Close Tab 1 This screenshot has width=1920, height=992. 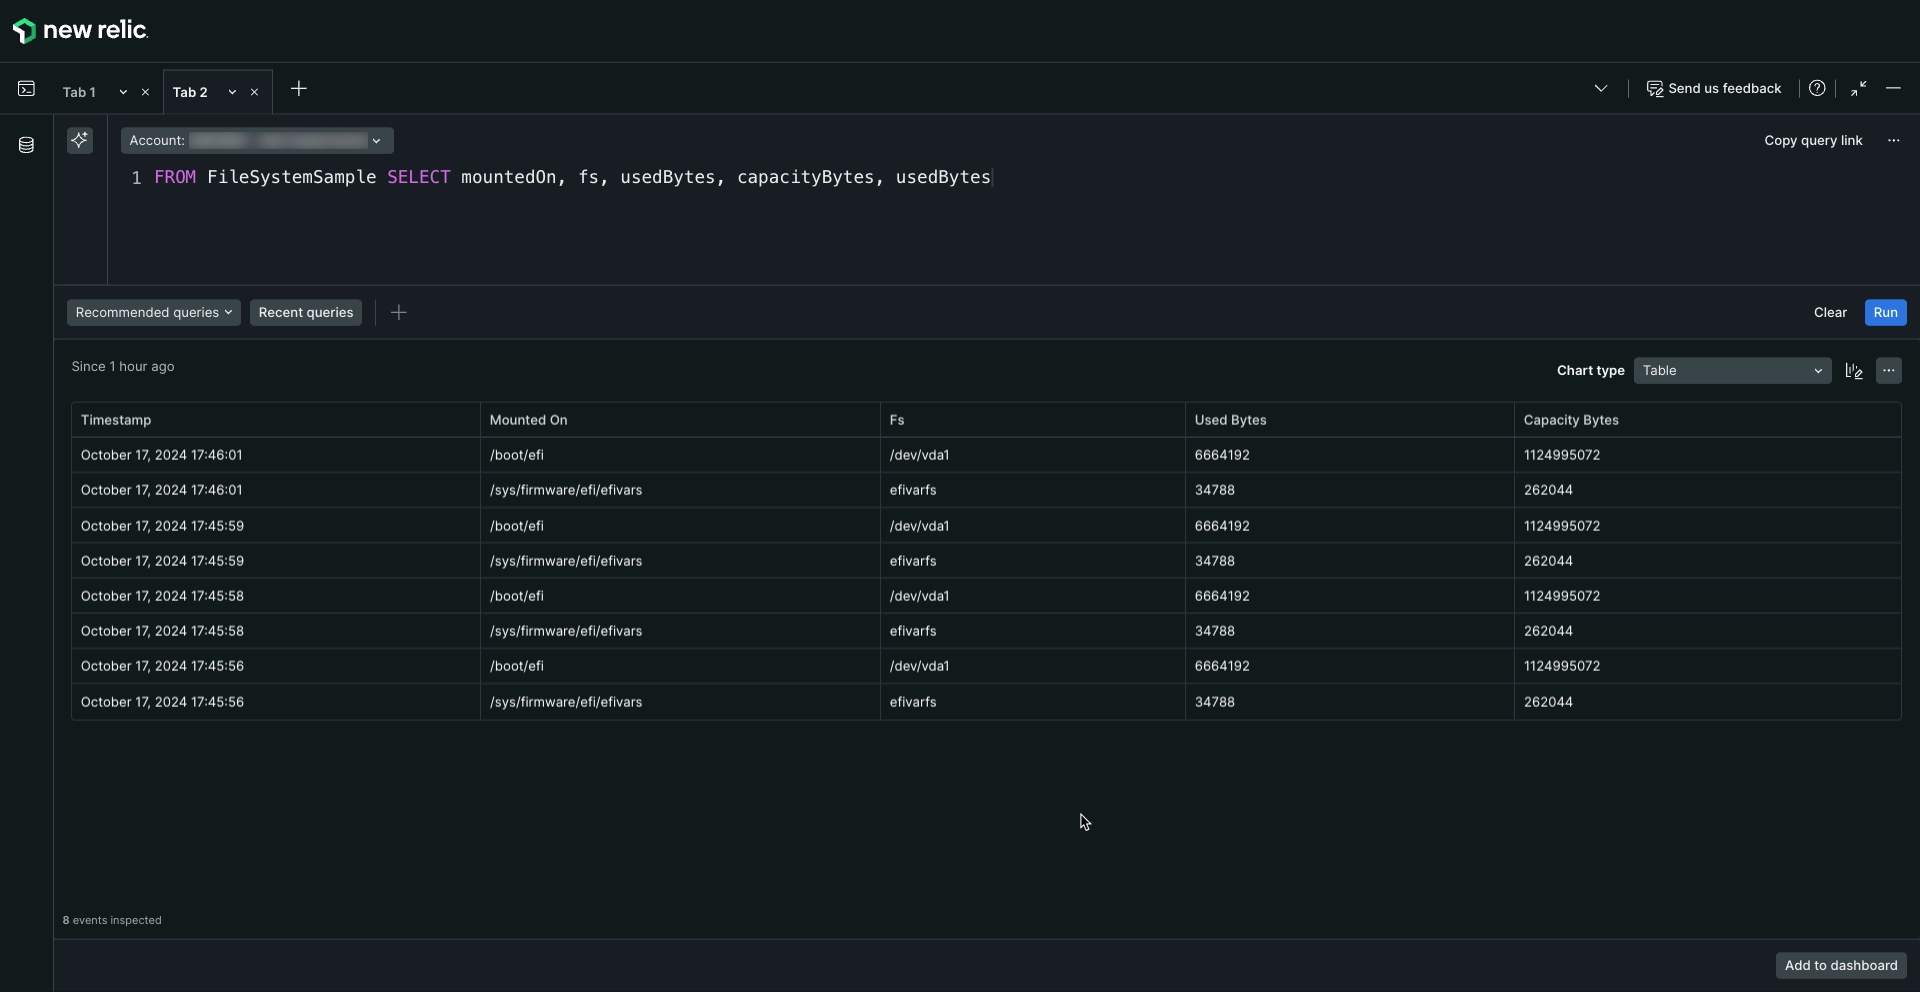click(145, 92)
